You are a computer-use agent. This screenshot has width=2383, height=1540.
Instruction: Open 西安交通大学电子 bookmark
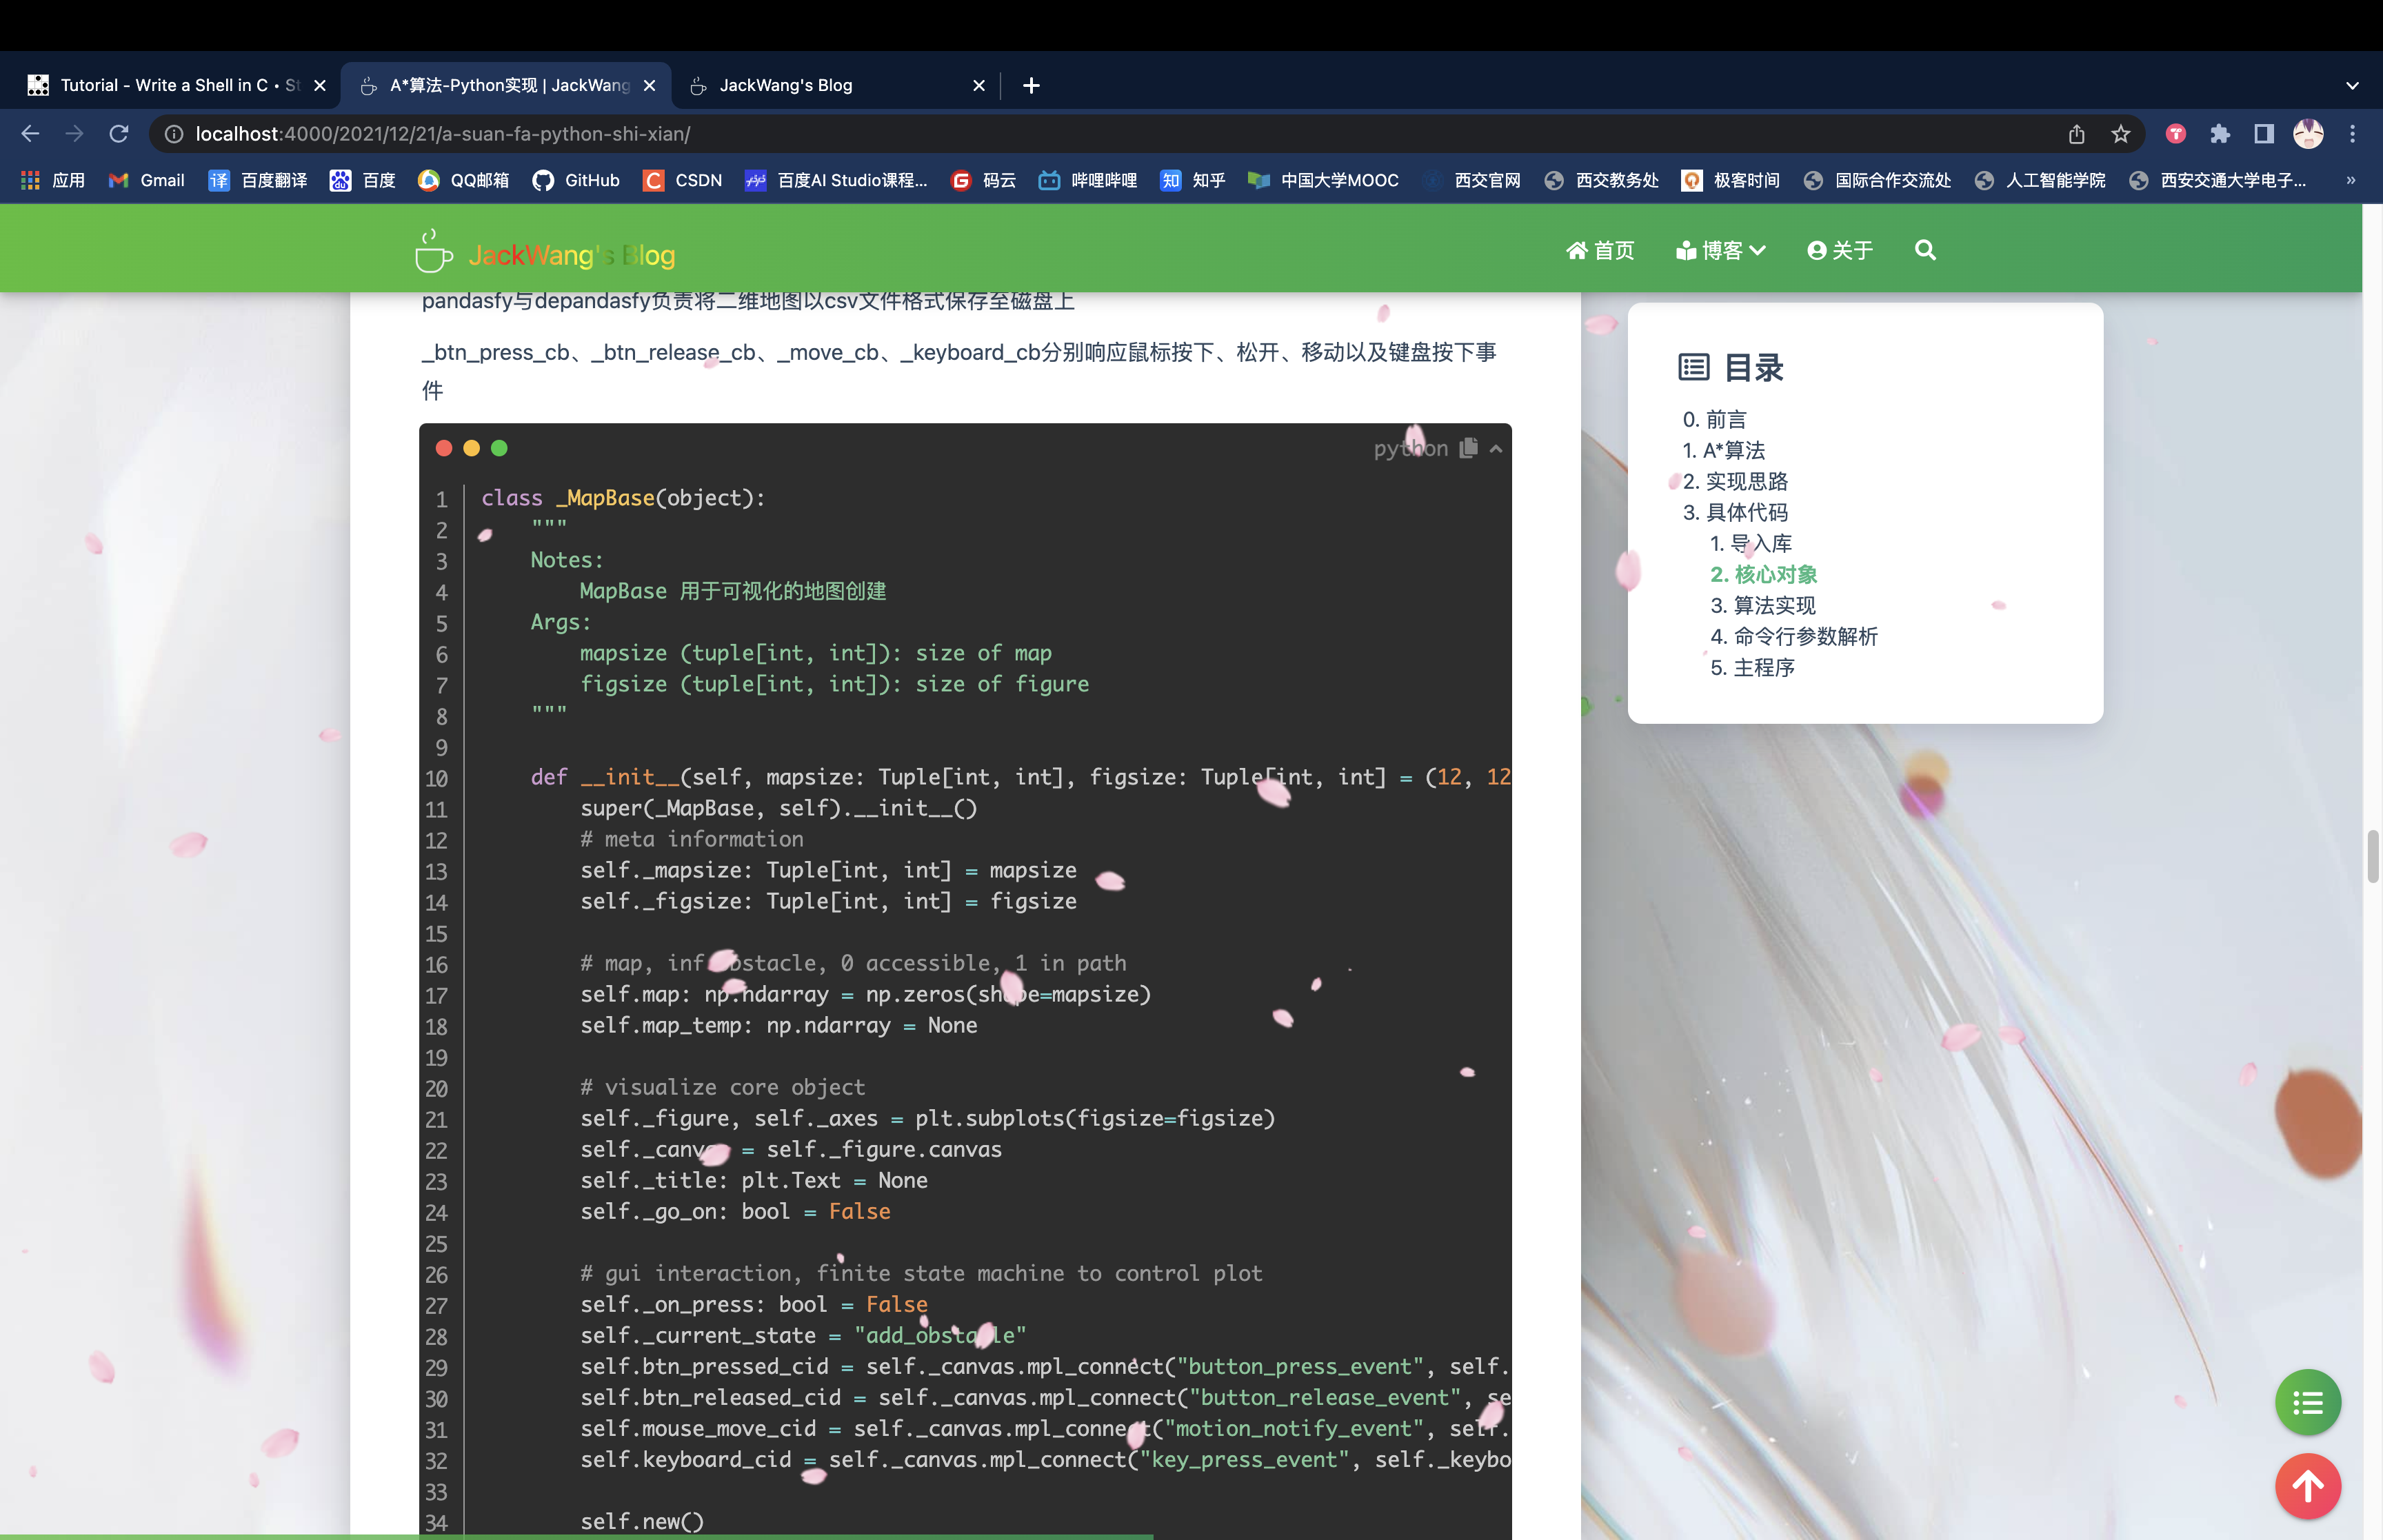pos(2218,180)
